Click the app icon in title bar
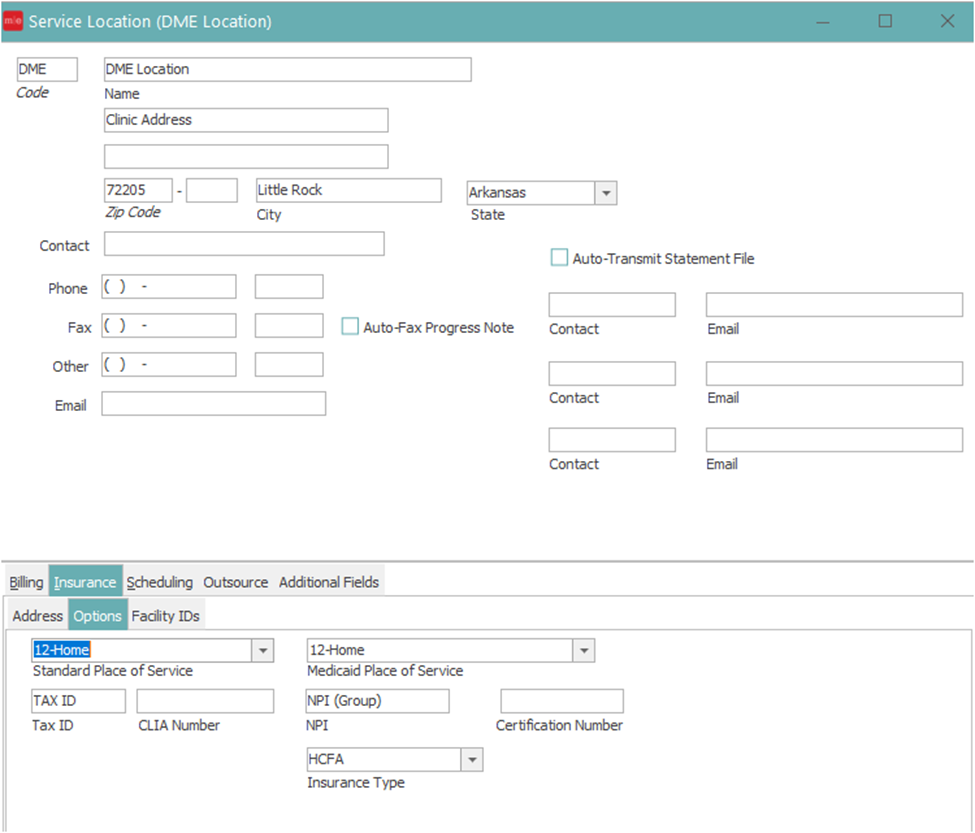Viewport: 975px width, 833px height. coord(13,21)
